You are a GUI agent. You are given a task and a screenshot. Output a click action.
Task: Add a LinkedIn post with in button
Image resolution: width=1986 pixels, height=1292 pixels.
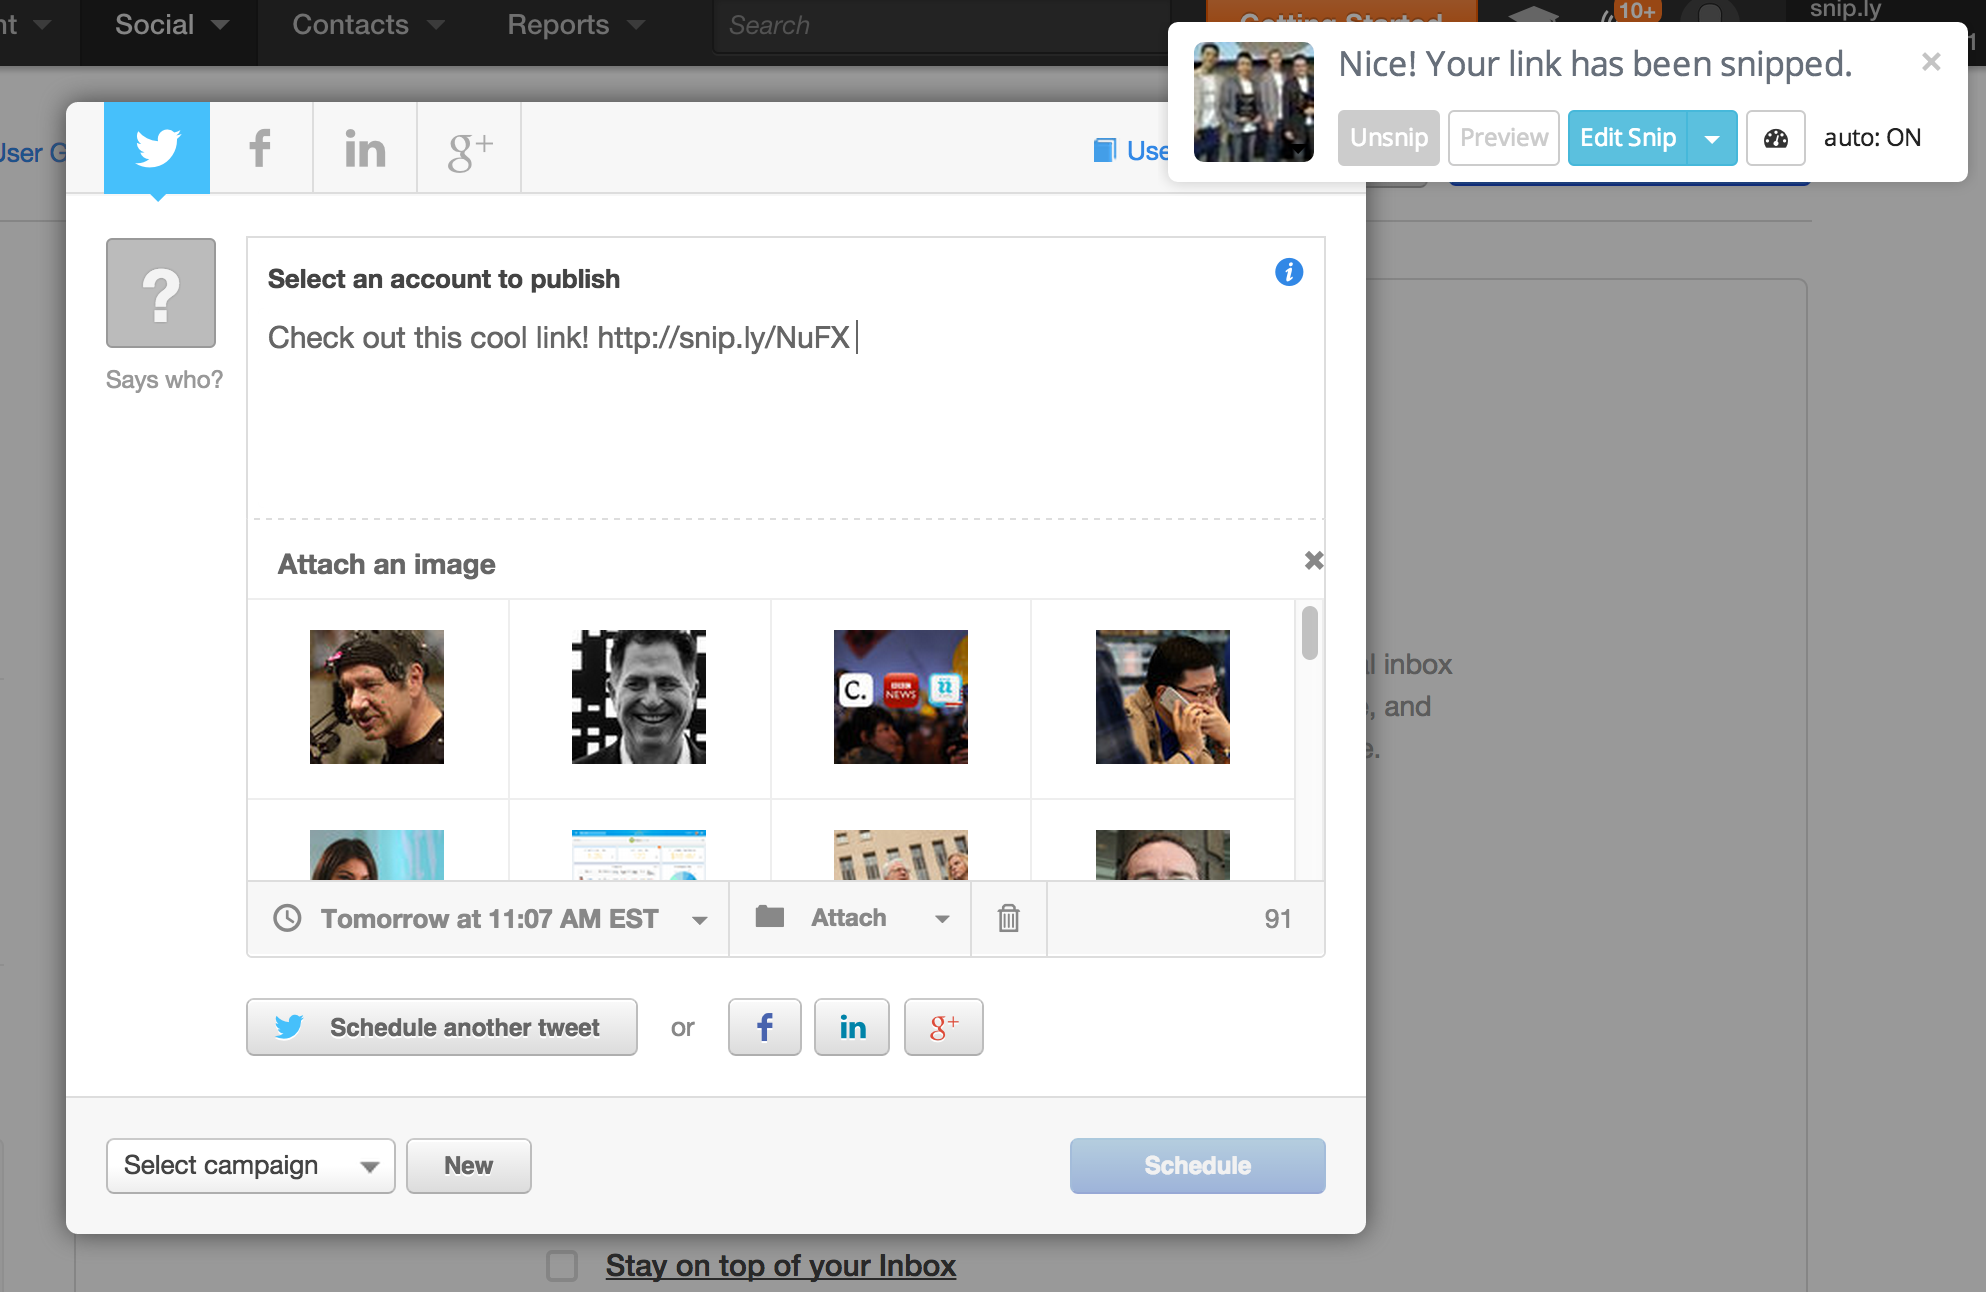pyautogui.click(x=851, y=1027)
